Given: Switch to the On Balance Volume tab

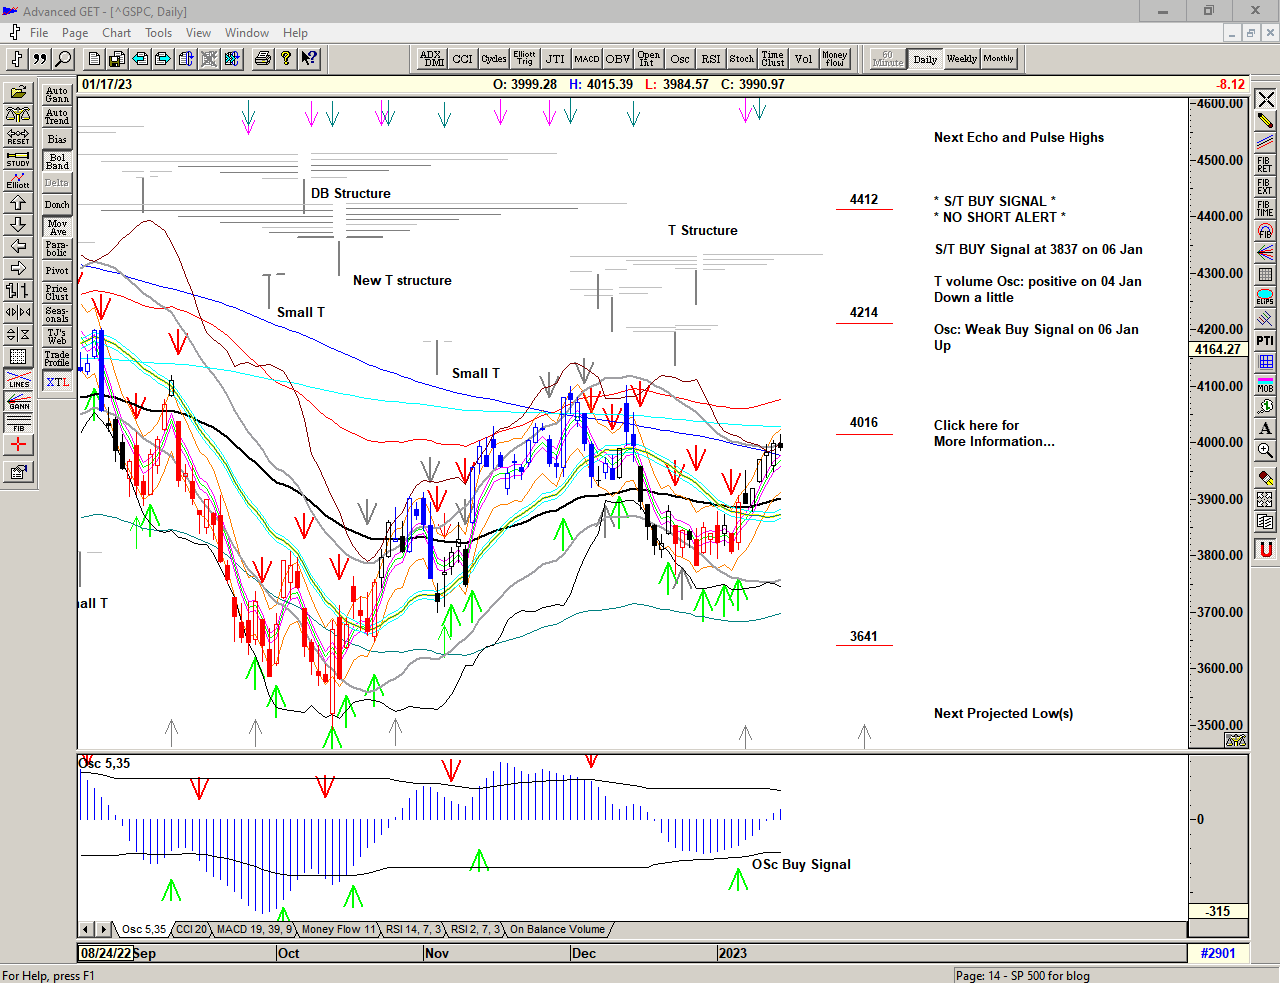Looking at the screenshot, I should 557,930.
